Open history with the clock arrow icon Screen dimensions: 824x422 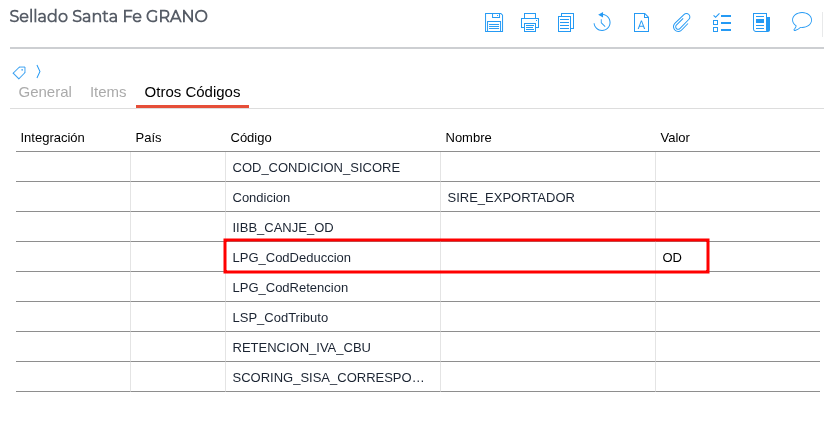click(602, 22)
